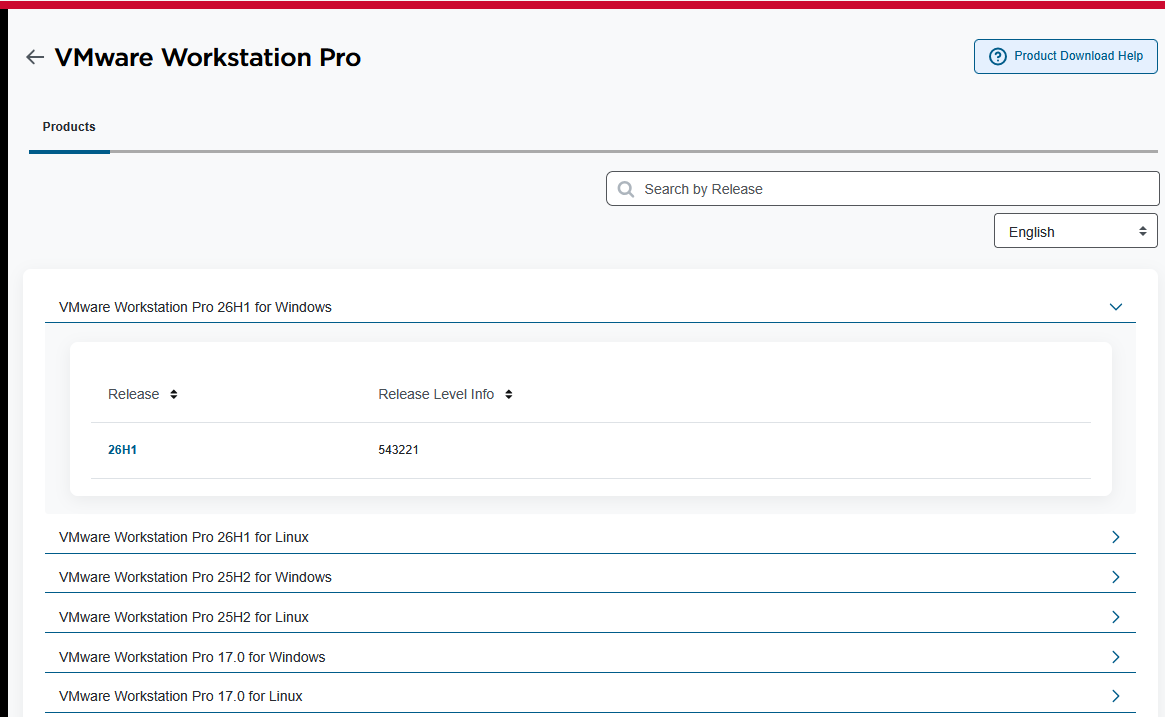Click the question mark help icon
Screen dimensions: 1165x717
click(x=998, y=56)
